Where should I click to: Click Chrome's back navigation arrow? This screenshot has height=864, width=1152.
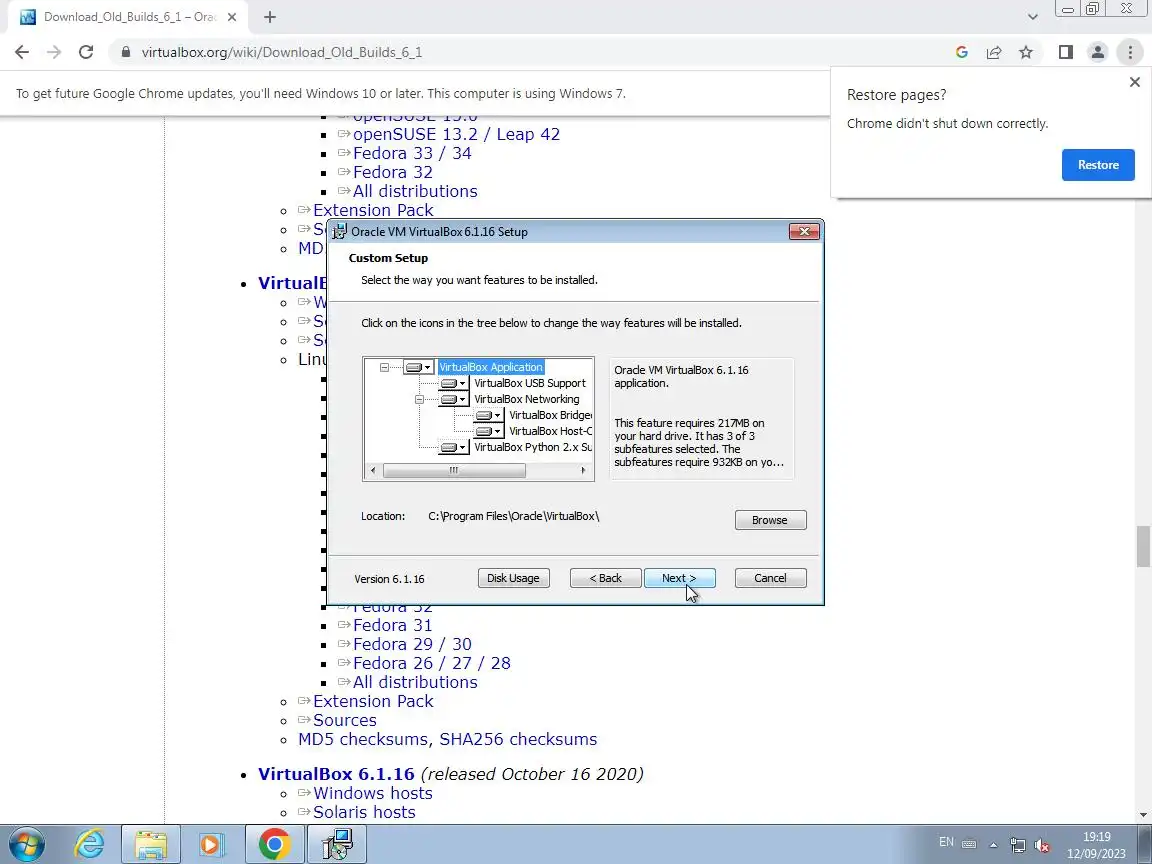tap(22, 52)
